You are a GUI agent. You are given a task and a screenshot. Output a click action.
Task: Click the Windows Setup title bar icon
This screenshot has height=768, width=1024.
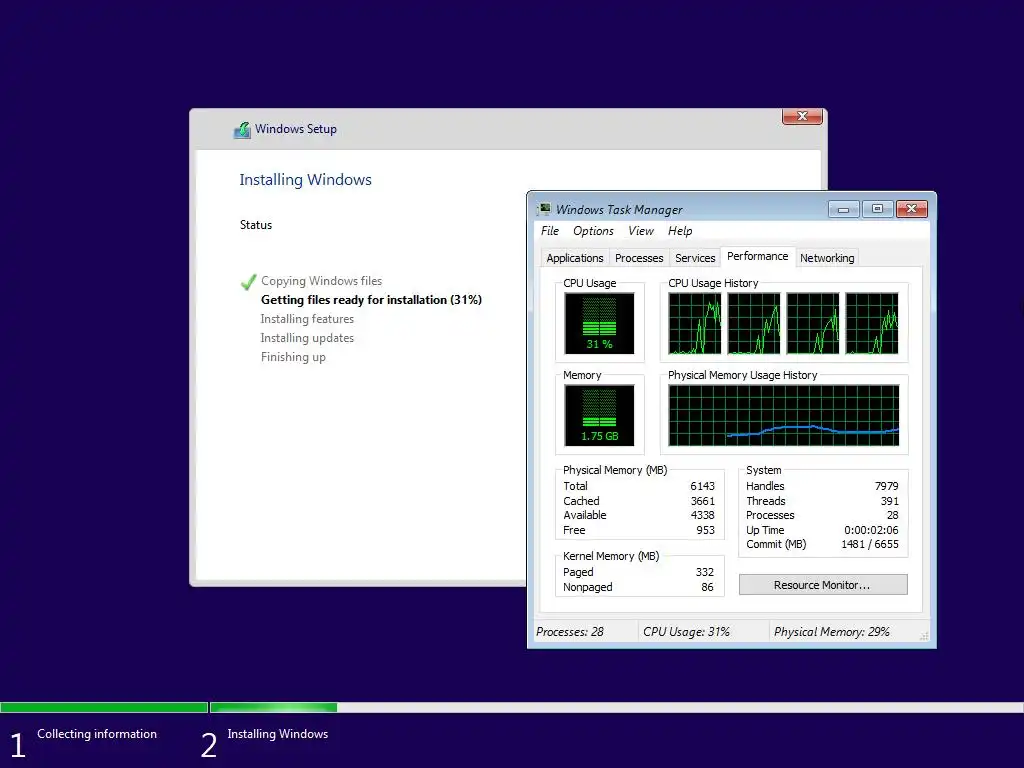(x=242, y=130)
